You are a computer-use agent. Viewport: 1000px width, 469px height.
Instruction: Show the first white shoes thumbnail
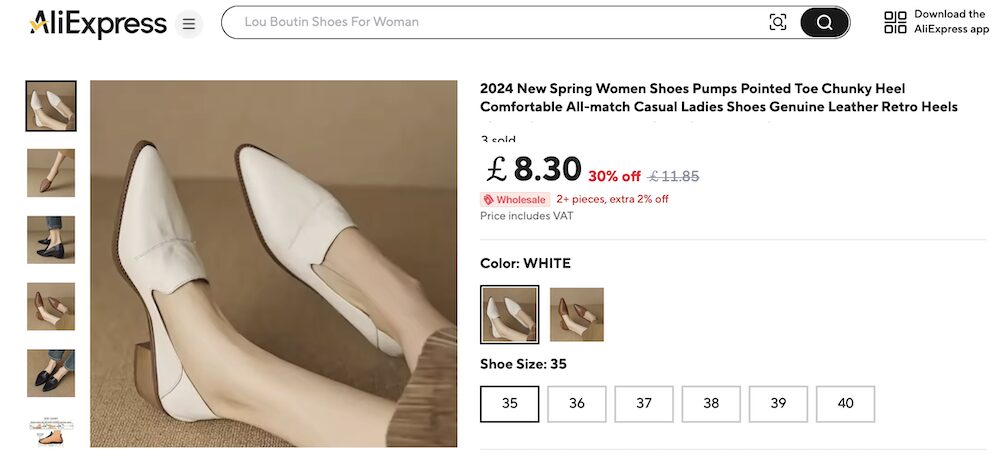51,106
